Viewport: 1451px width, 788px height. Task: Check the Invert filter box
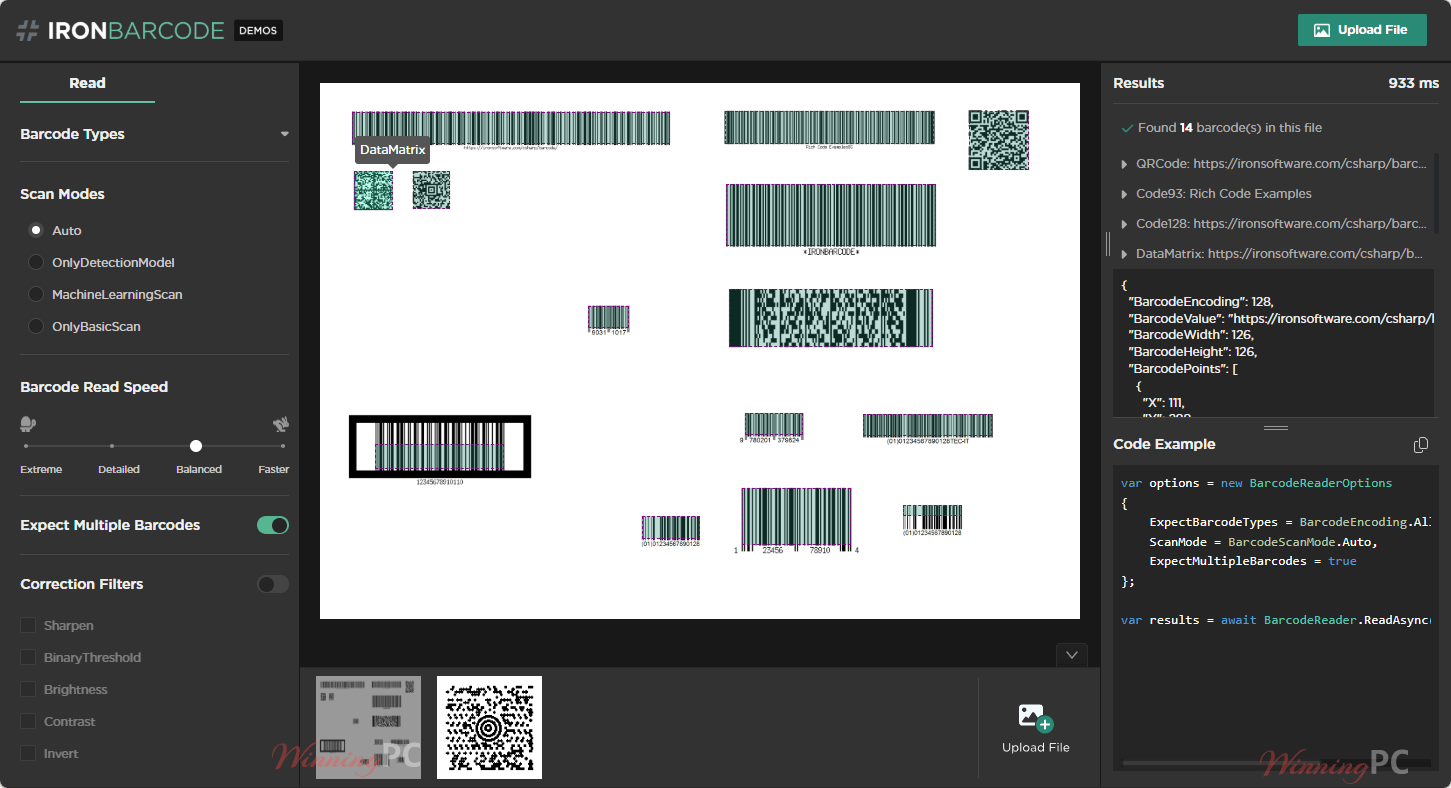coord(28,754)
